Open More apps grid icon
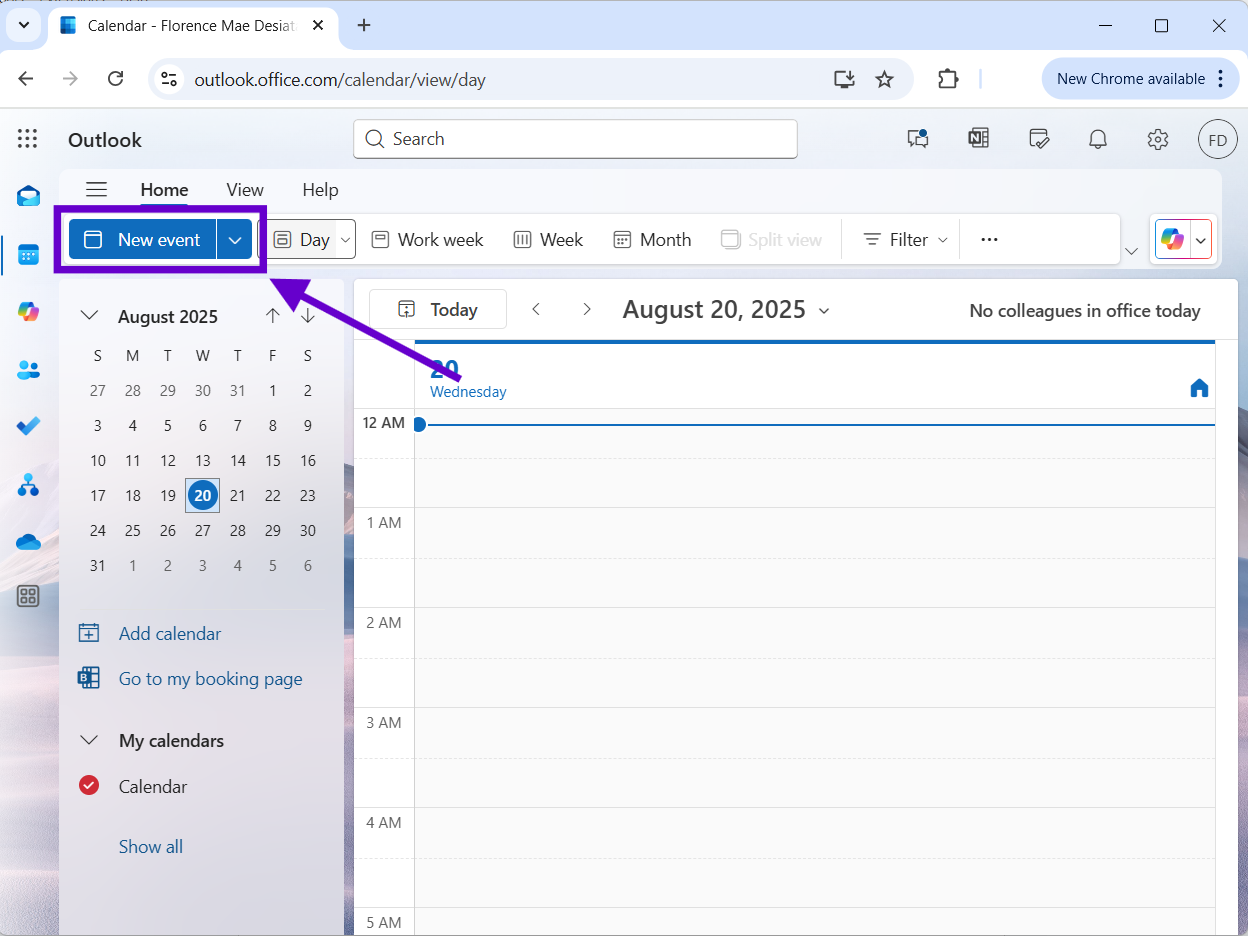The image size is (1248, 936). coord(28,597)
